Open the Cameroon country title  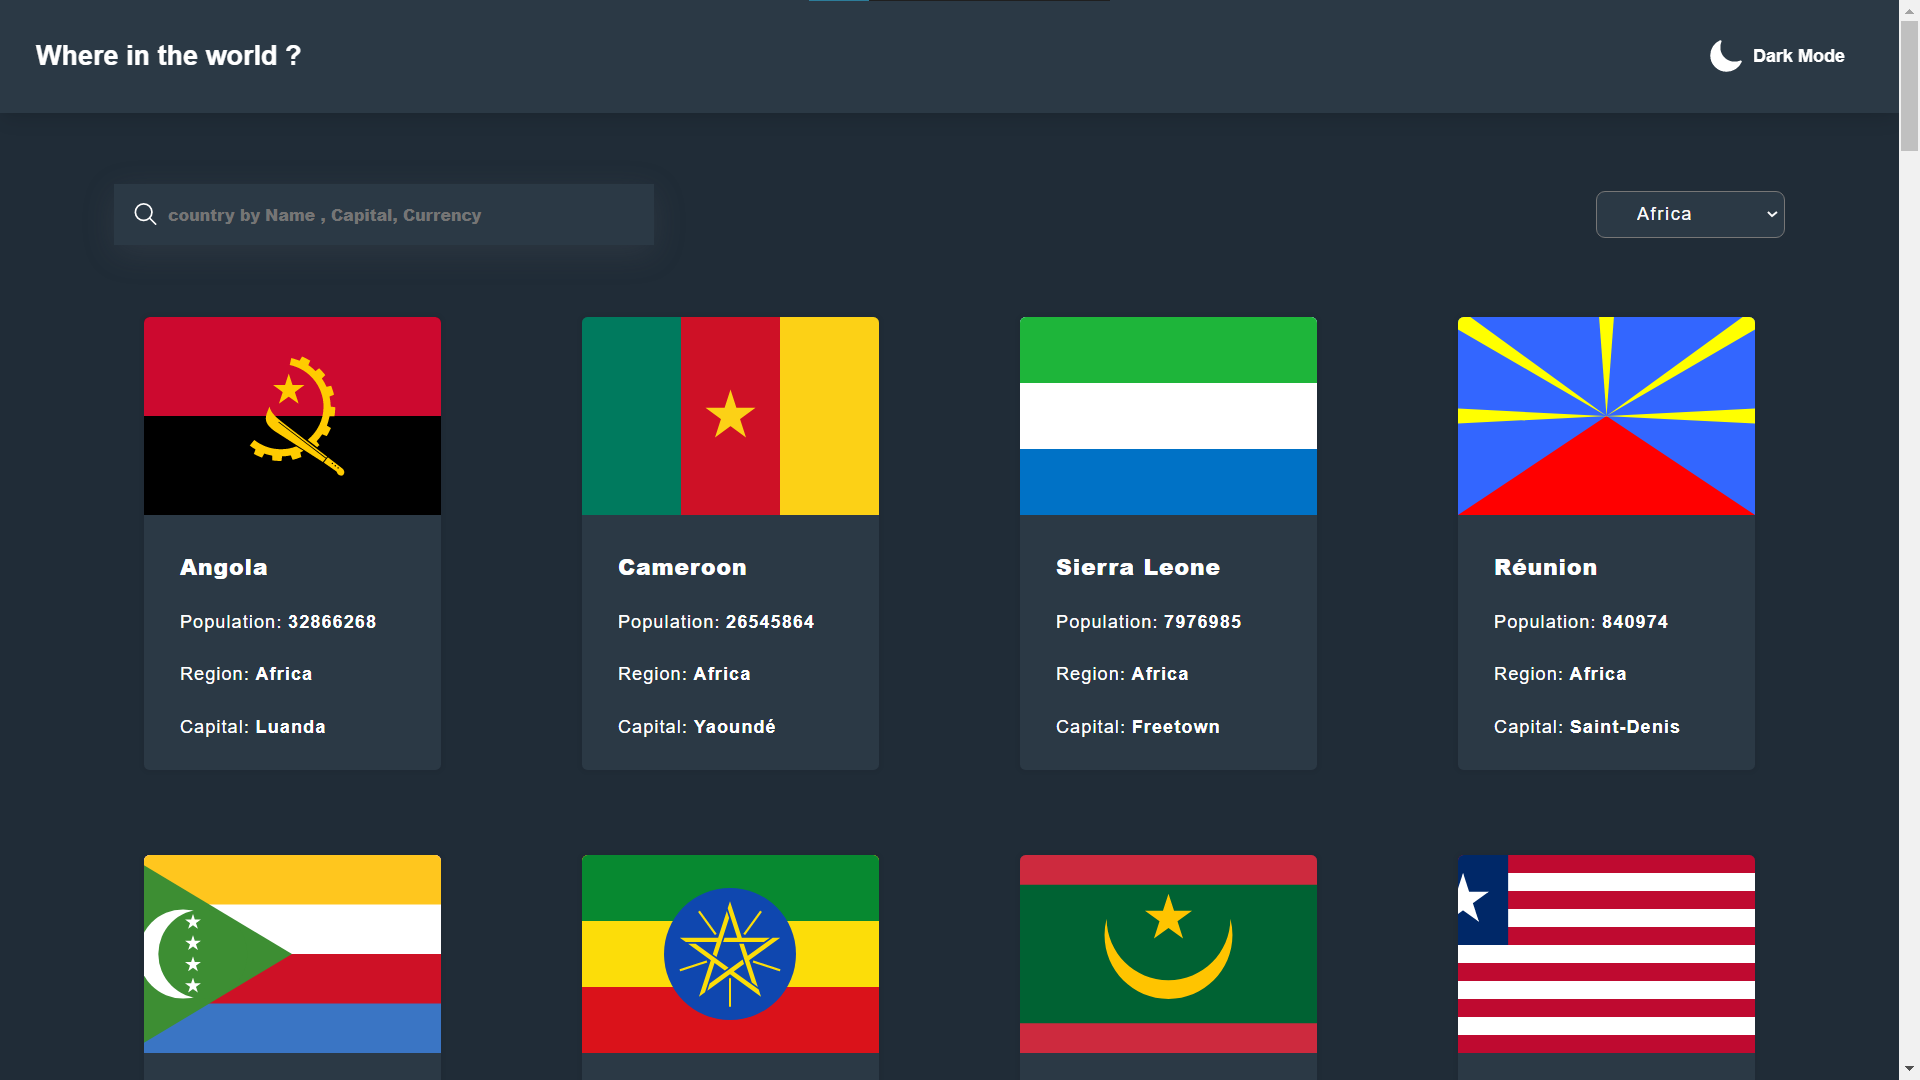click(x=682, y=567)
